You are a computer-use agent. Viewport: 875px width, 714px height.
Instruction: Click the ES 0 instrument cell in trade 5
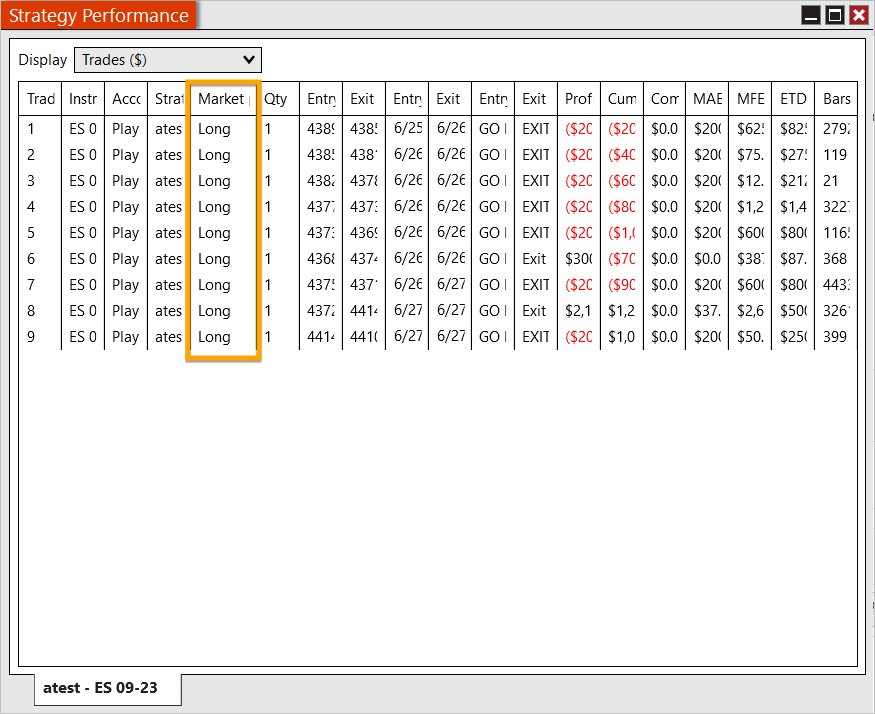(83, 233)
